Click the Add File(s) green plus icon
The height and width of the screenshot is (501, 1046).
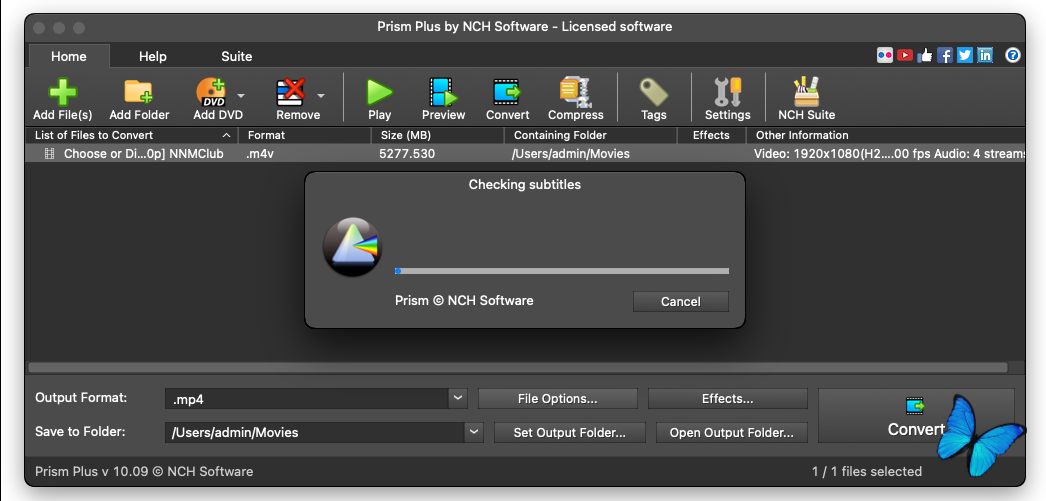[x=62, y=93]
